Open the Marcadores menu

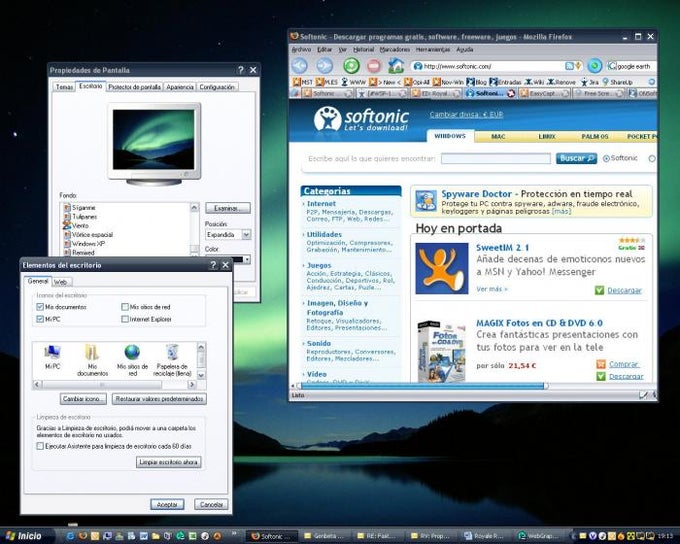click(395, 49)
